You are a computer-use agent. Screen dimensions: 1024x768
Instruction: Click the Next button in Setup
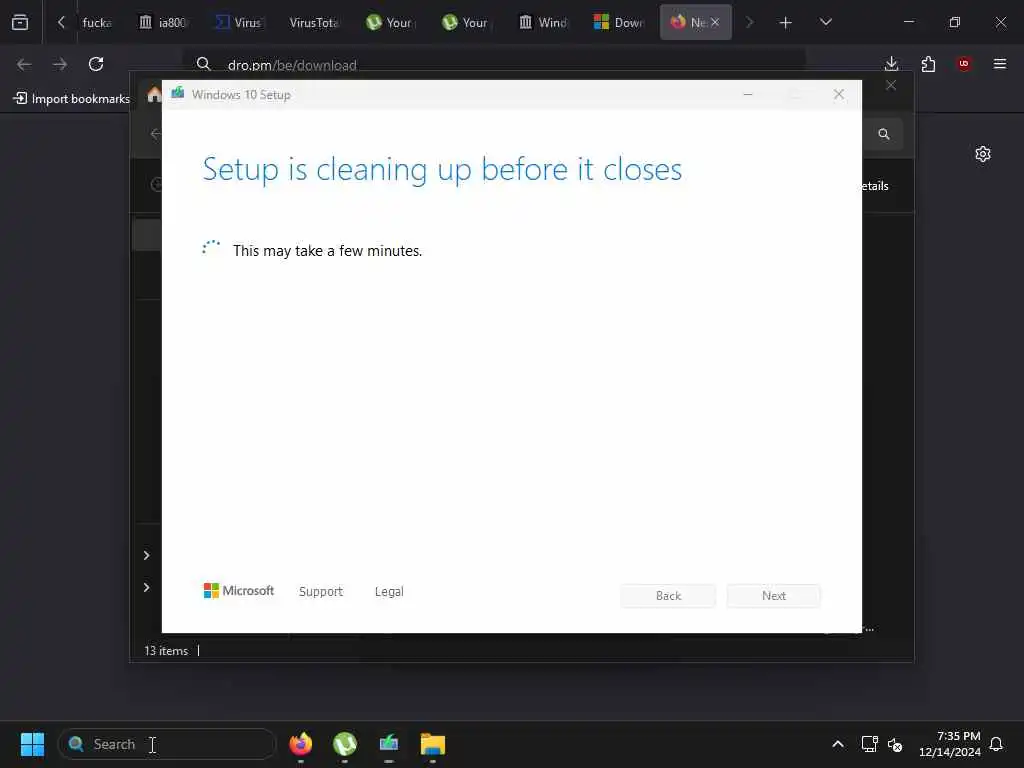(774, 596)
